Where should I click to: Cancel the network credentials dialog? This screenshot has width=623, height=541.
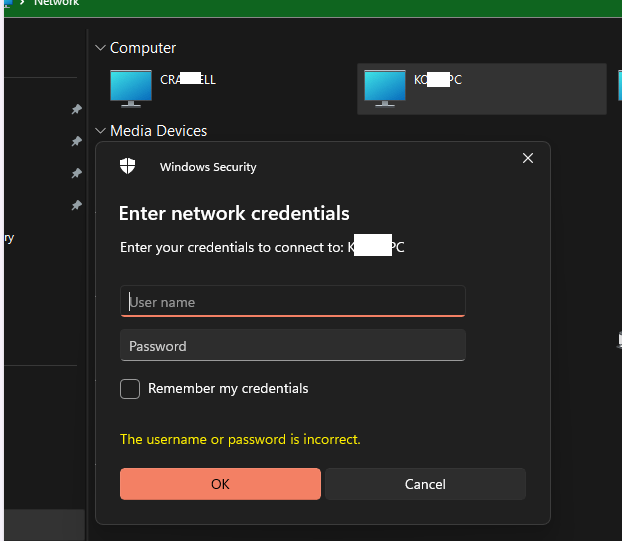click(425, 484)
